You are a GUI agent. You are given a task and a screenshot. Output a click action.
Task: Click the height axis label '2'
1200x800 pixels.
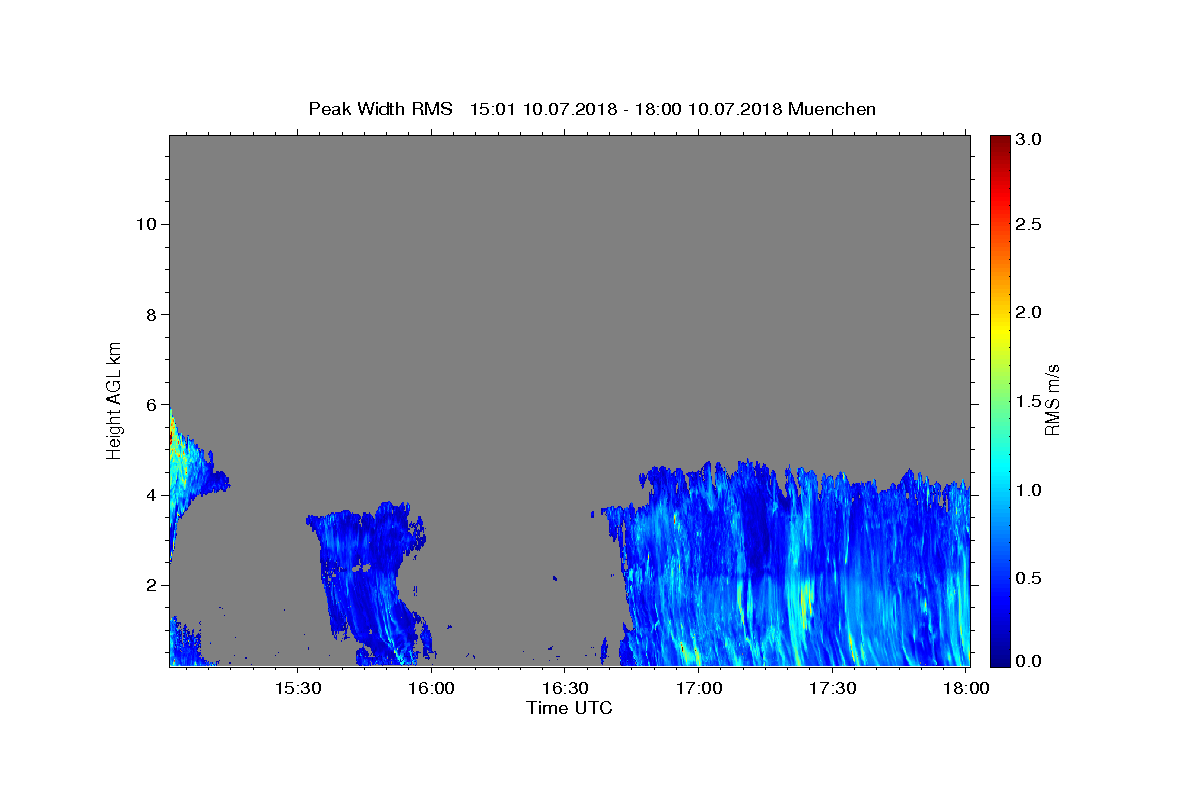coord(149,585)
